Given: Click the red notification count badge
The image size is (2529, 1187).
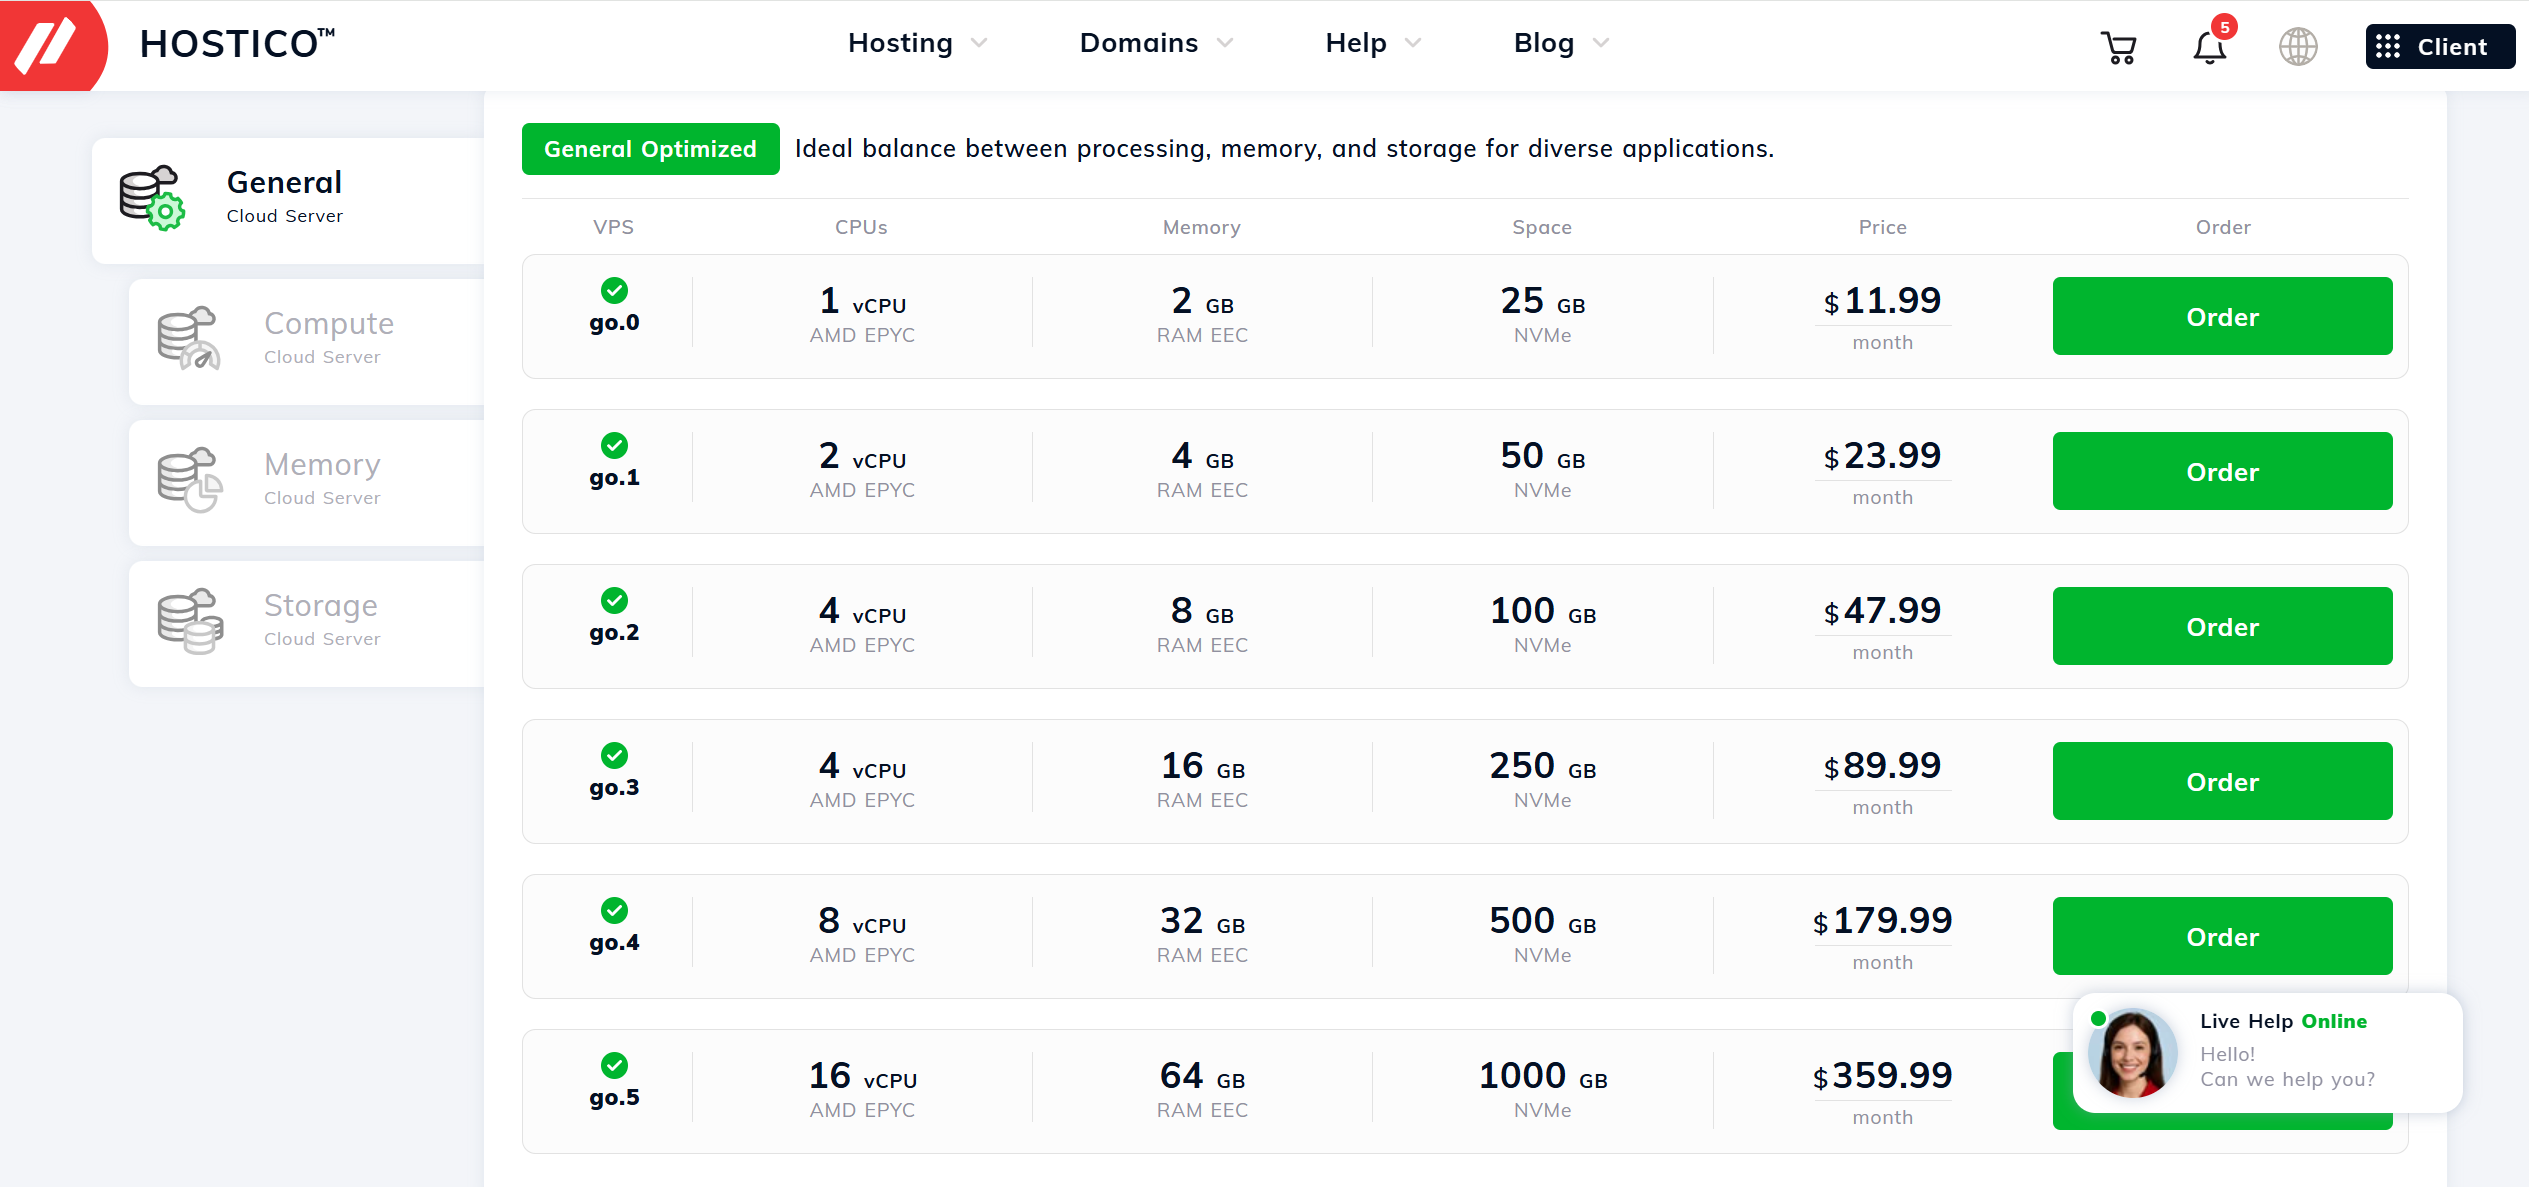Looking at the screenshot, I should coord(2224,27).
